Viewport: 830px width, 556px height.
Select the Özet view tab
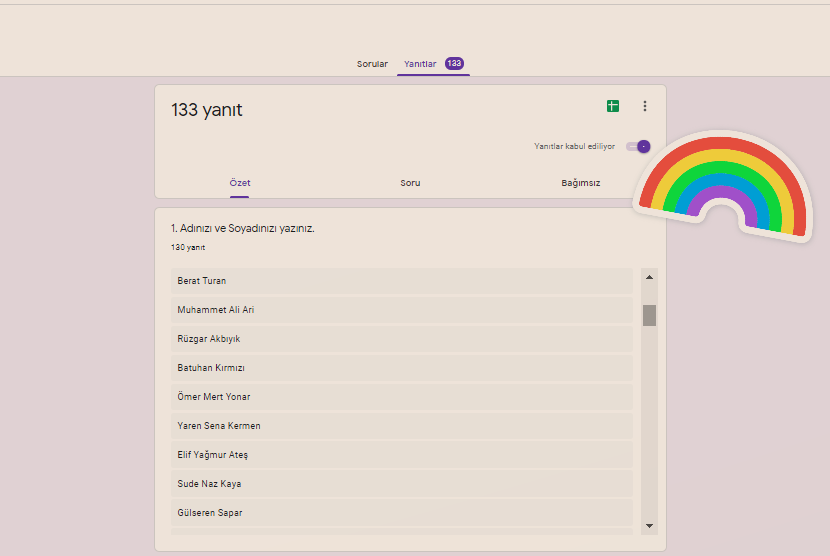[x=240, y=183]
